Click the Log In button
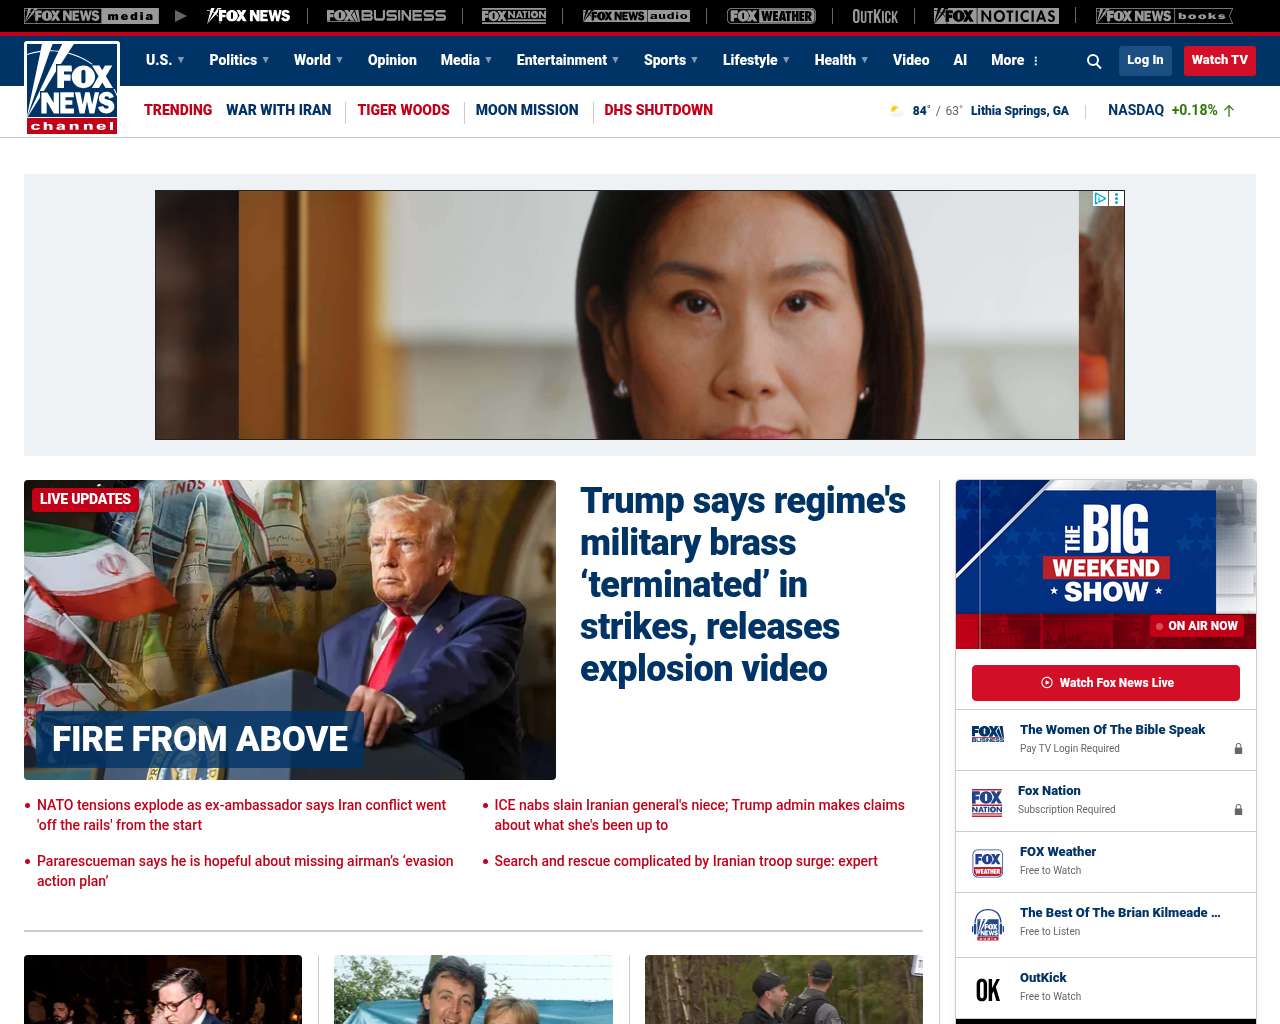The height and width of the screenshot is (1024, 1280). pos(1145,60)
